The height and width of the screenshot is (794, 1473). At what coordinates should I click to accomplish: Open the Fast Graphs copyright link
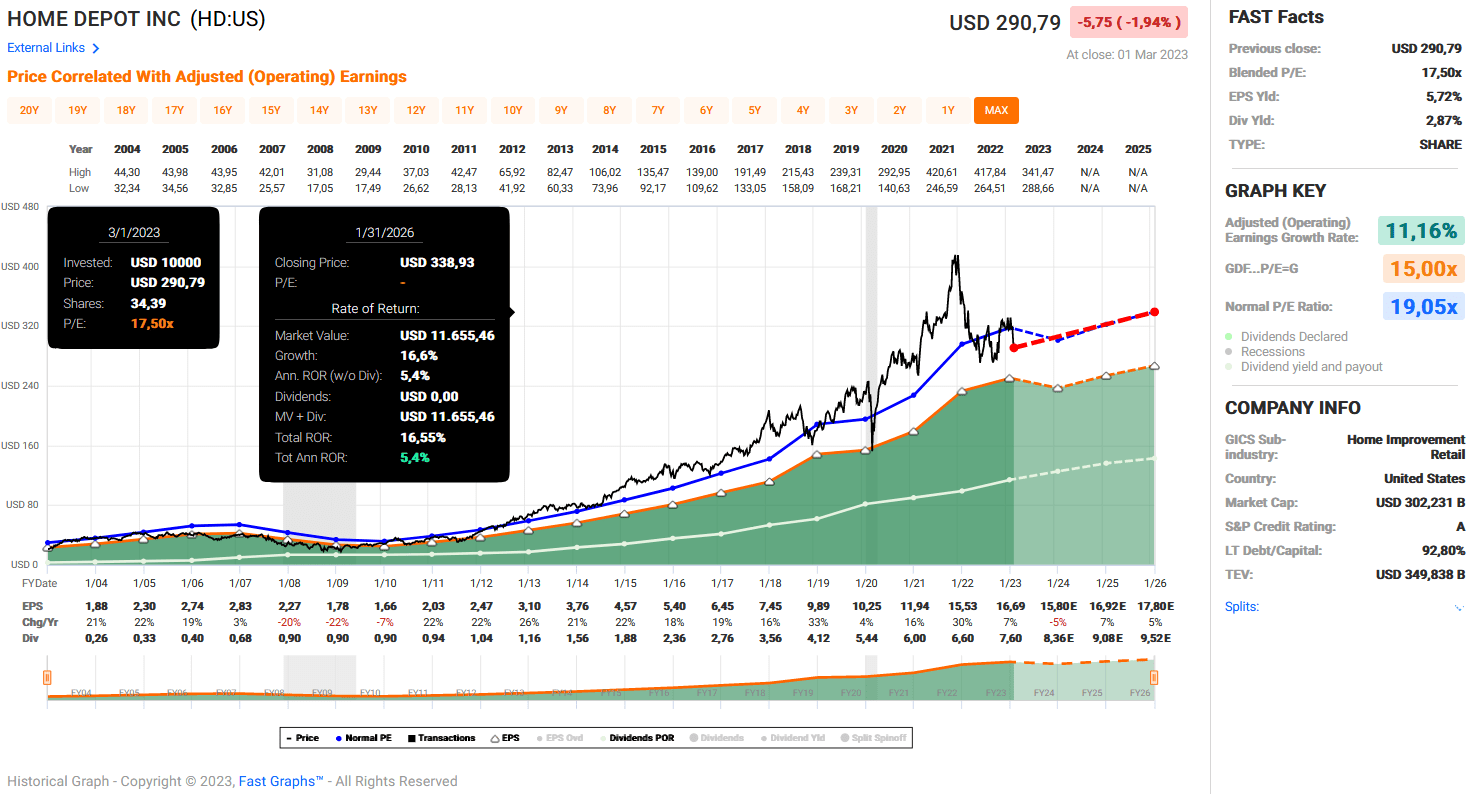tap(281, 781)
